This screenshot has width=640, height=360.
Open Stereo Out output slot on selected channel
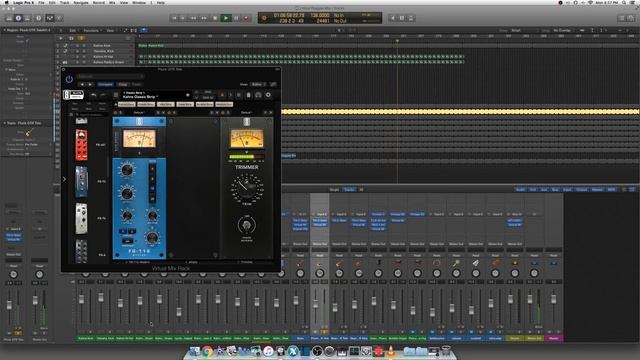point(320,244)
